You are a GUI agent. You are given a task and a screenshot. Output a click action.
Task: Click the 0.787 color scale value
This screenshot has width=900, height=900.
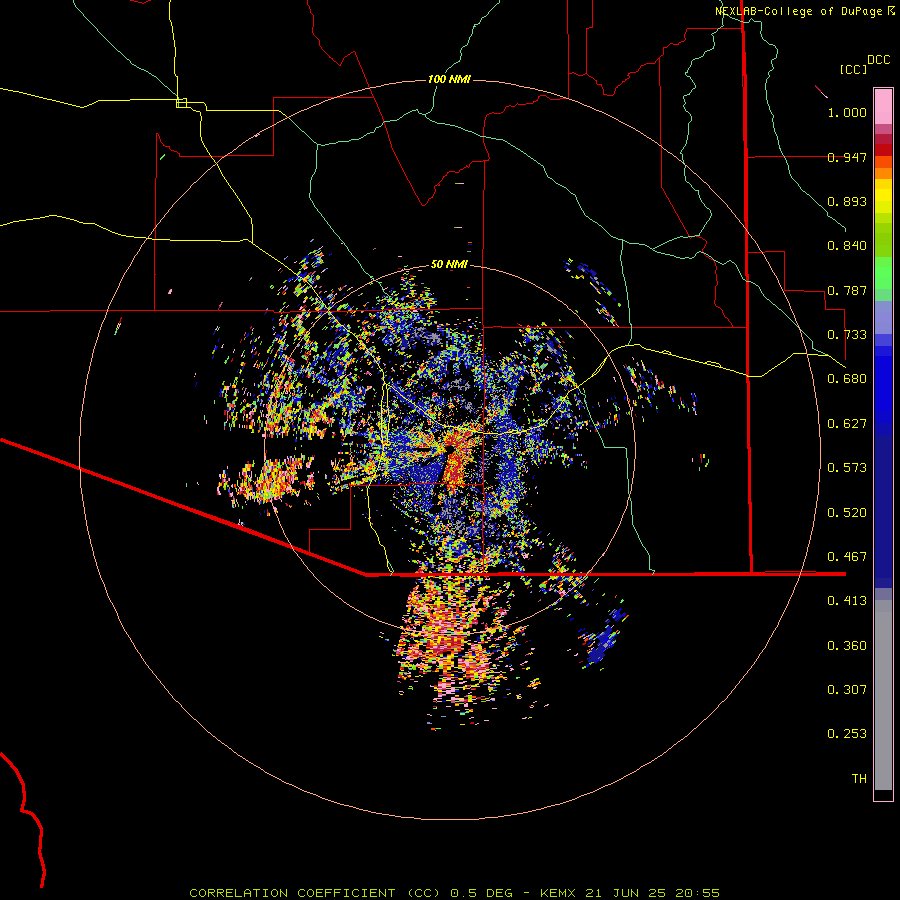coord(847,290)
